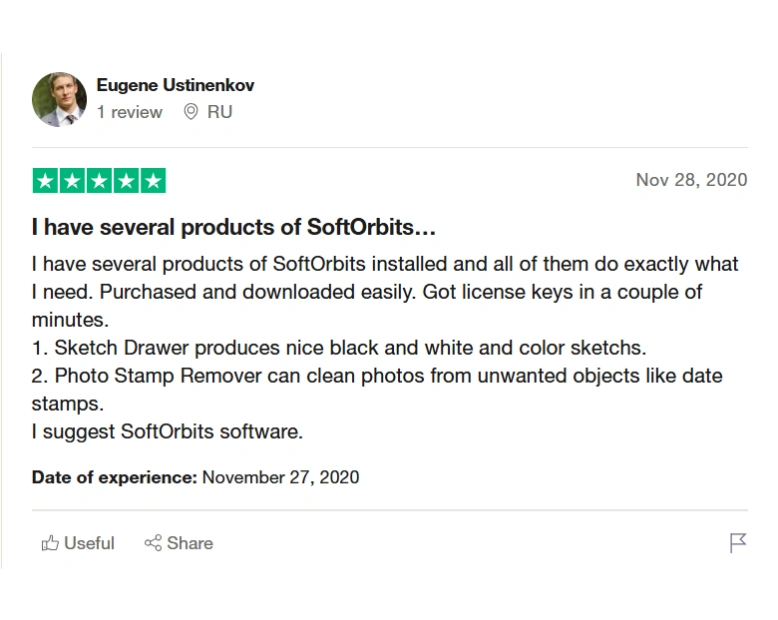Click the "1 review" count
This screenshot has width=778, height=620.
click(129, 112)
